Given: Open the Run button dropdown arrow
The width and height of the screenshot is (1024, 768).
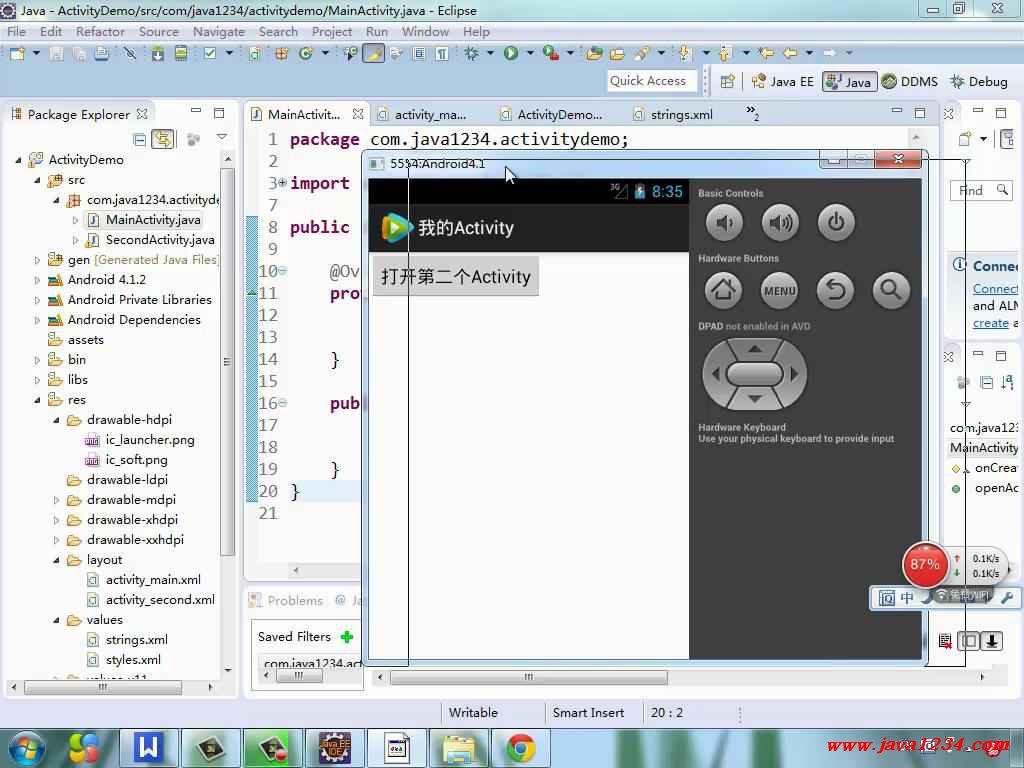Looking at the screenshot, I should point(530,54).
